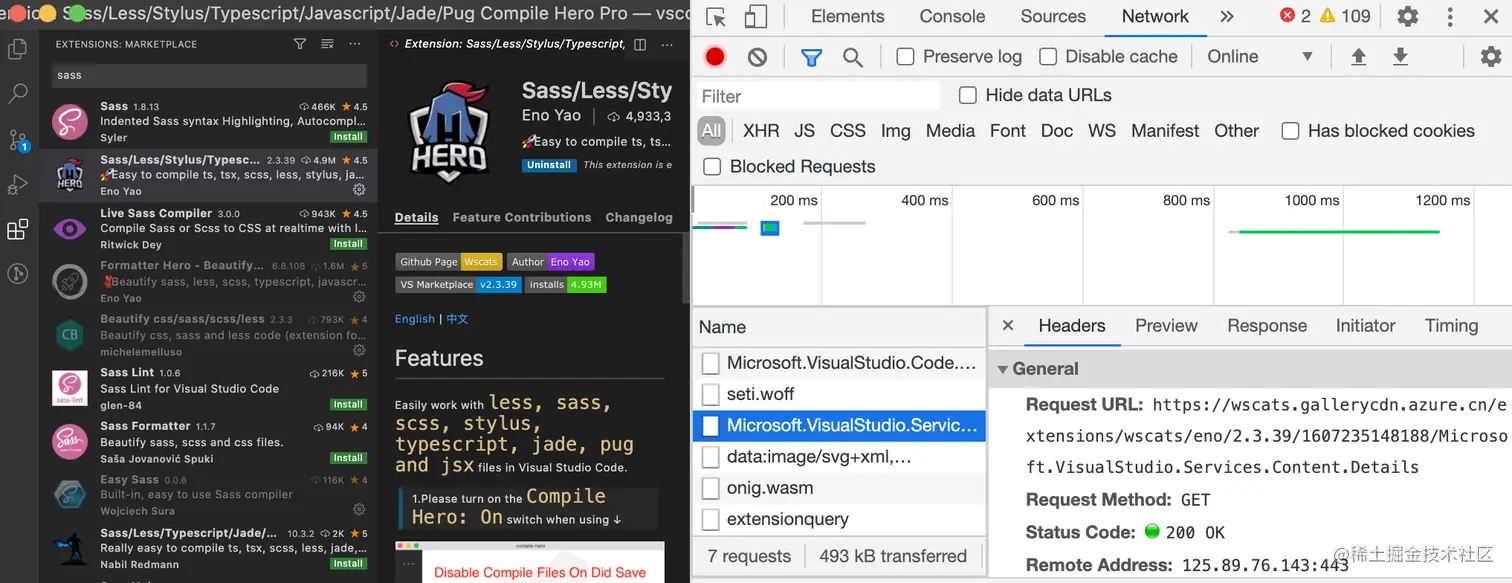Show more DevTools tabs chevron
Image resolution: width=1512 pixels, height=583 pixels.
click(1227, 17)
